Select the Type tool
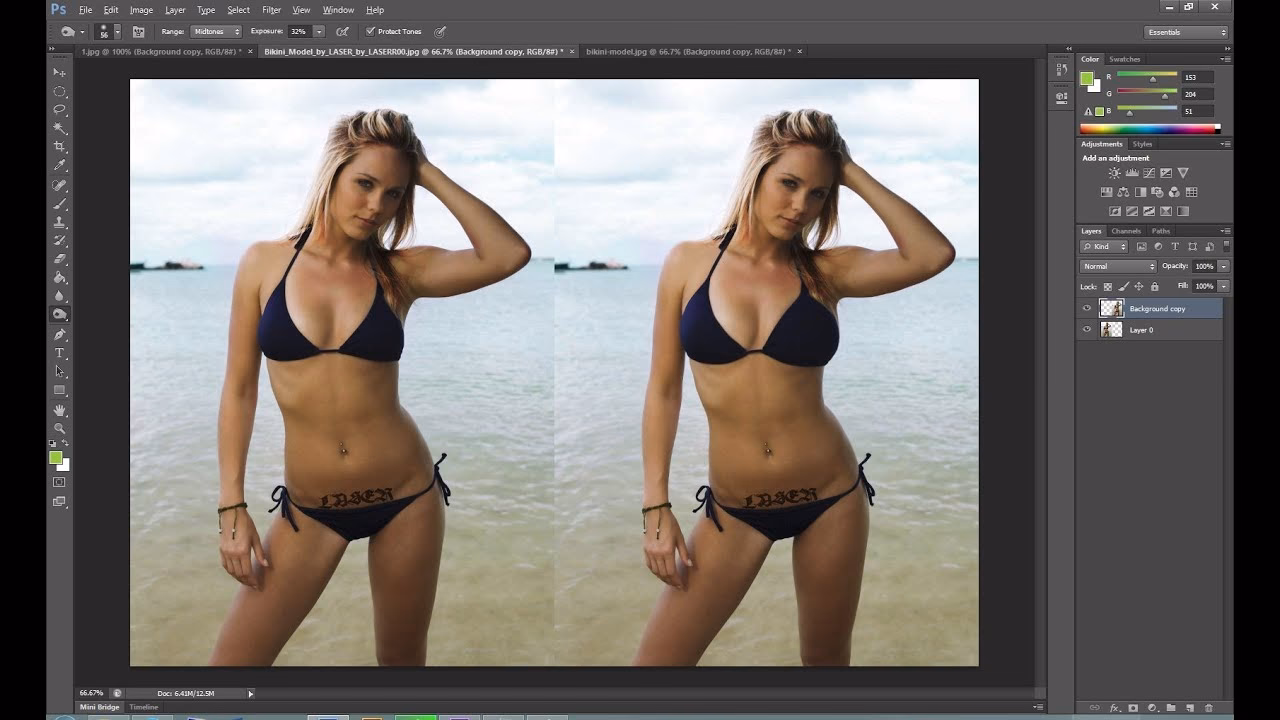The image size is (1280, 720). click(x=60, y=352)
